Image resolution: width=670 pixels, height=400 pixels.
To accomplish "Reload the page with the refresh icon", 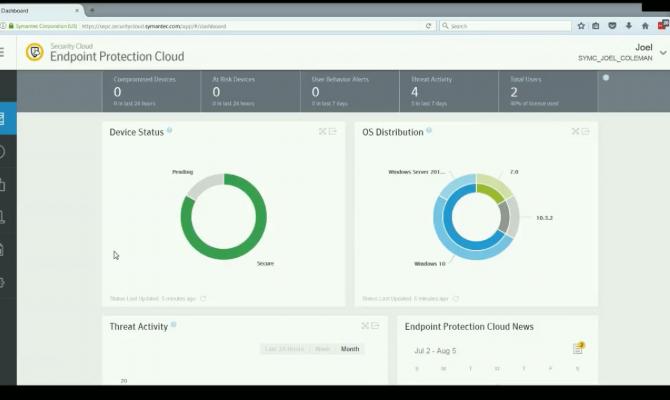I will tap(428, 26).
